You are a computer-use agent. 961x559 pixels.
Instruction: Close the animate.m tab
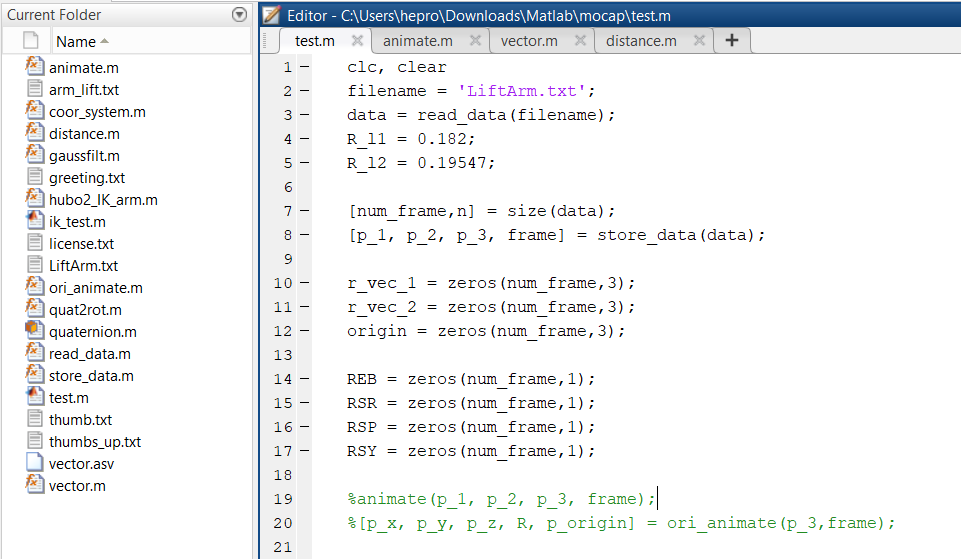point(475,40)
